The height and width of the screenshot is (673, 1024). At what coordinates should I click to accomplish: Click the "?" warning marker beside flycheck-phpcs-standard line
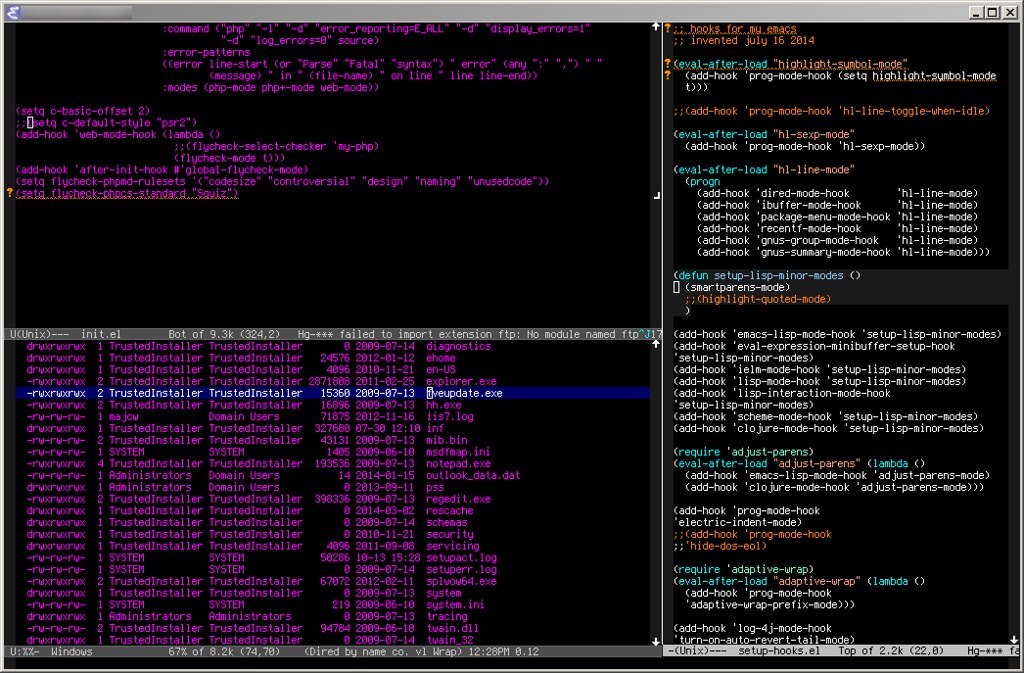(9, 195)
